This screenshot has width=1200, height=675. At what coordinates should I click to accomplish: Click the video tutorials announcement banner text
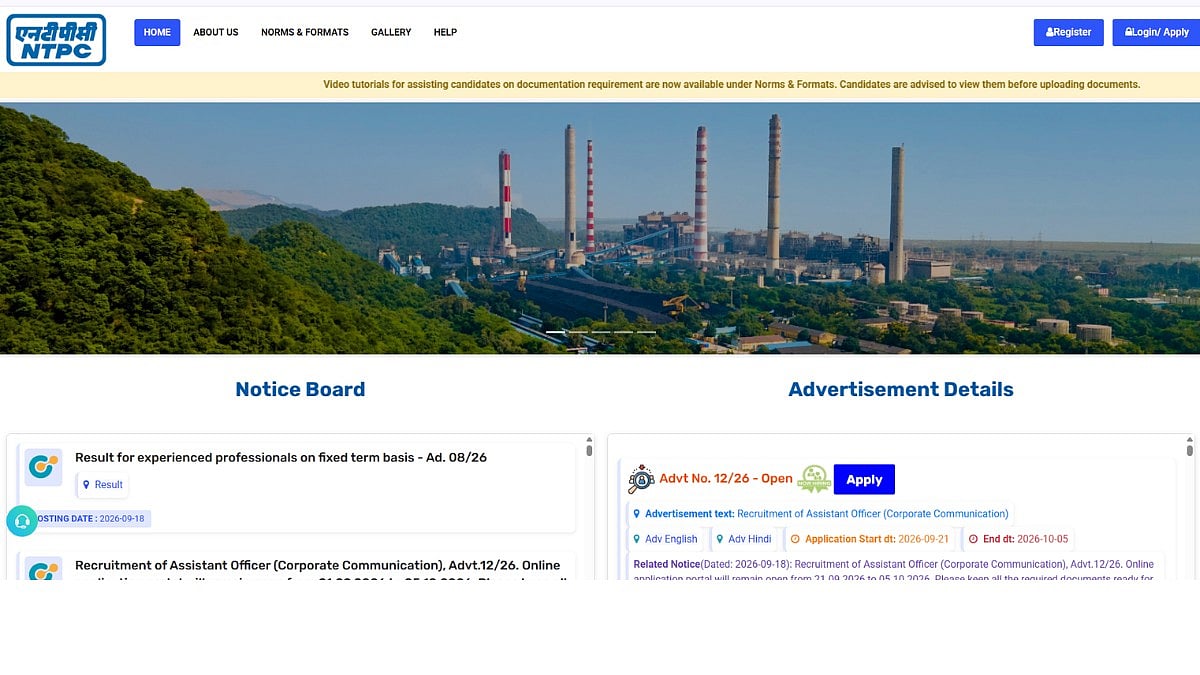coord(731,85)
